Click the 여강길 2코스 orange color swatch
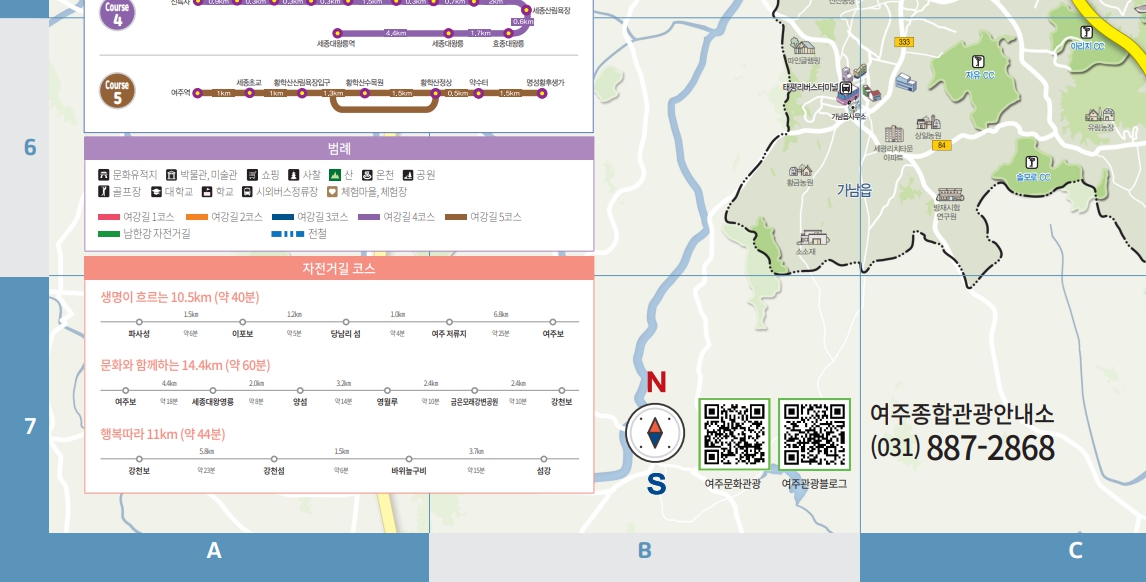The height and width of the screenshot is (582, 1146). pos(197,217)
